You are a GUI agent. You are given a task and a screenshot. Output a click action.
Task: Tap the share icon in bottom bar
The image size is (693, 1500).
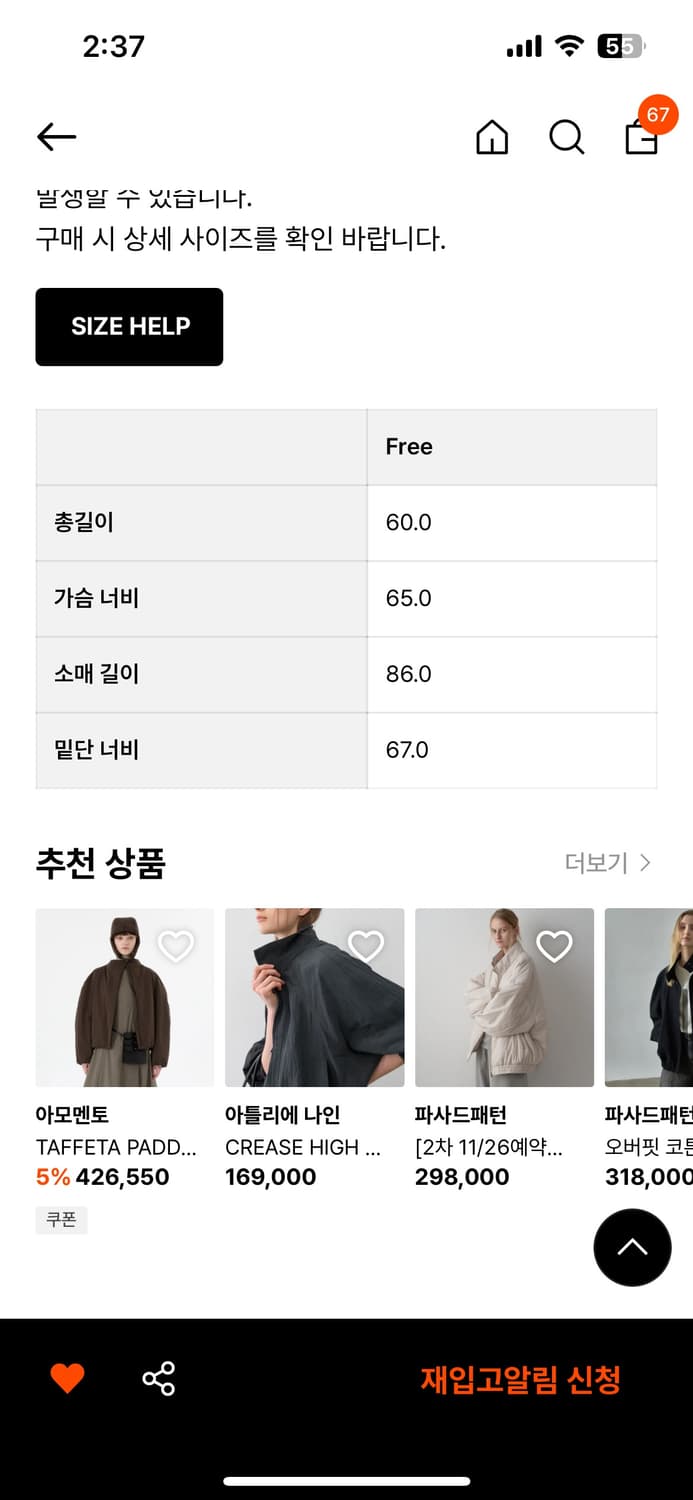coord(158,1378)
